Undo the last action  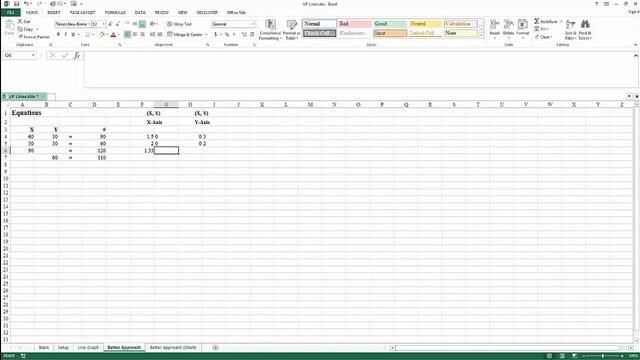pos(26,4)
